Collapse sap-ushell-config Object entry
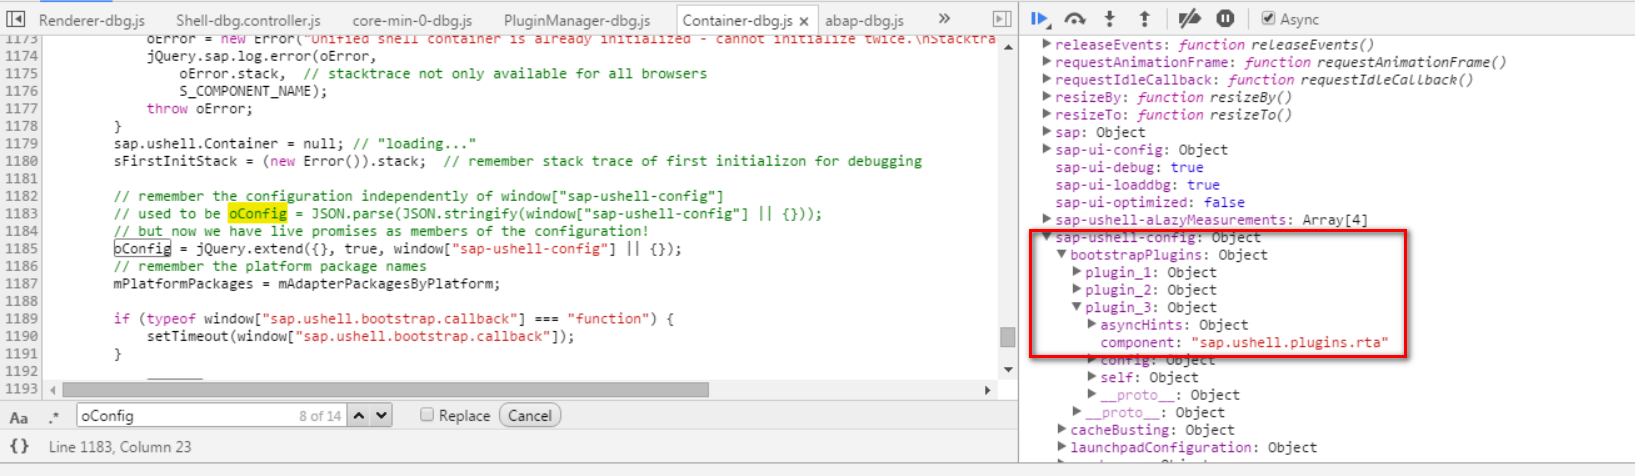This screenshot has width=1635, height=476. tap(1047, 237)
